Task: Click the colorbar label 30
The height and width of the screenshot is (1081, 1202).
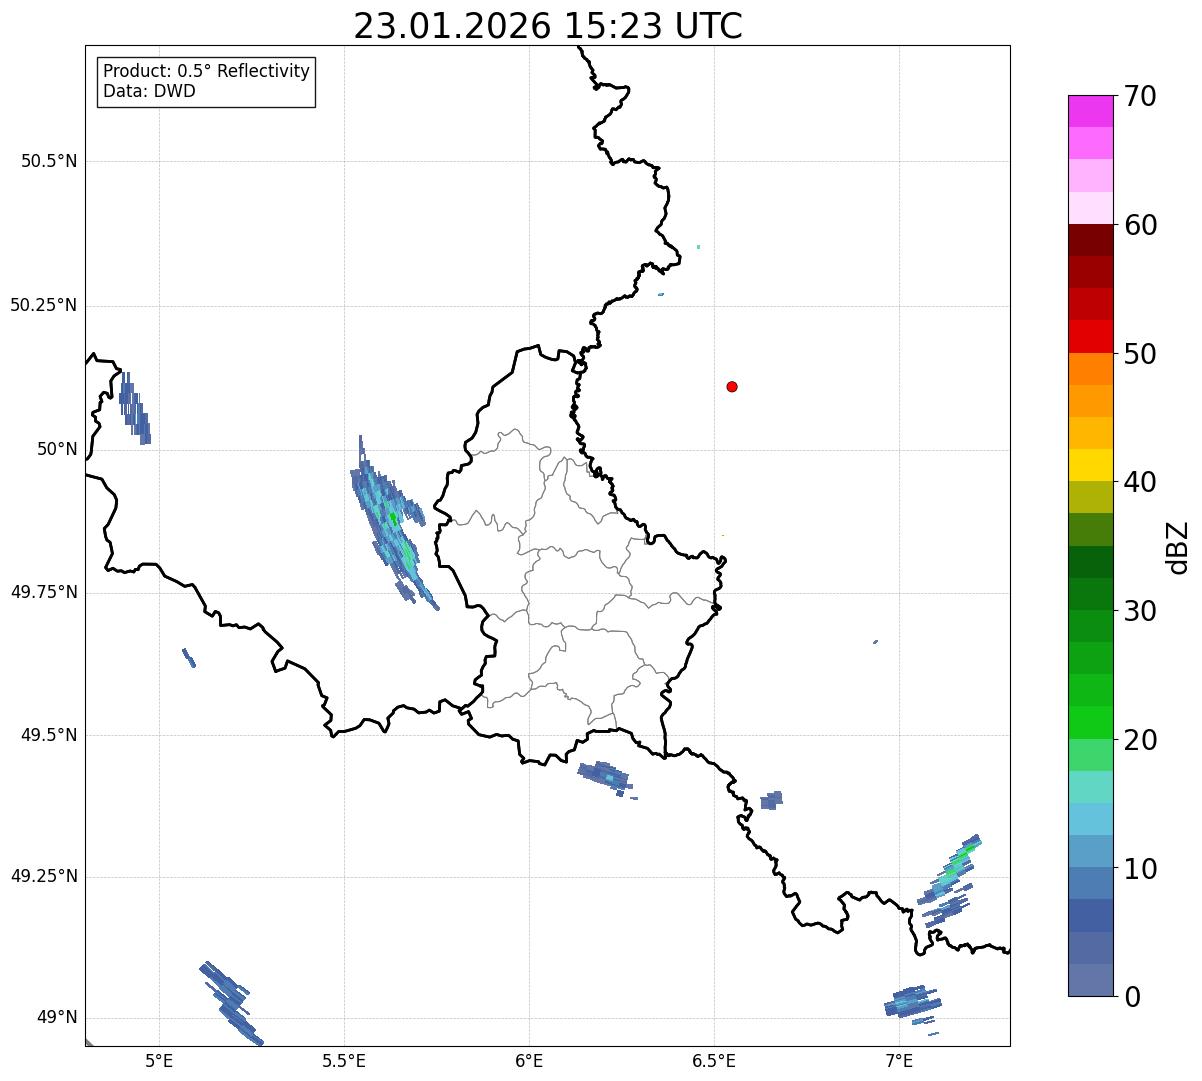Action: (1140, 611)
